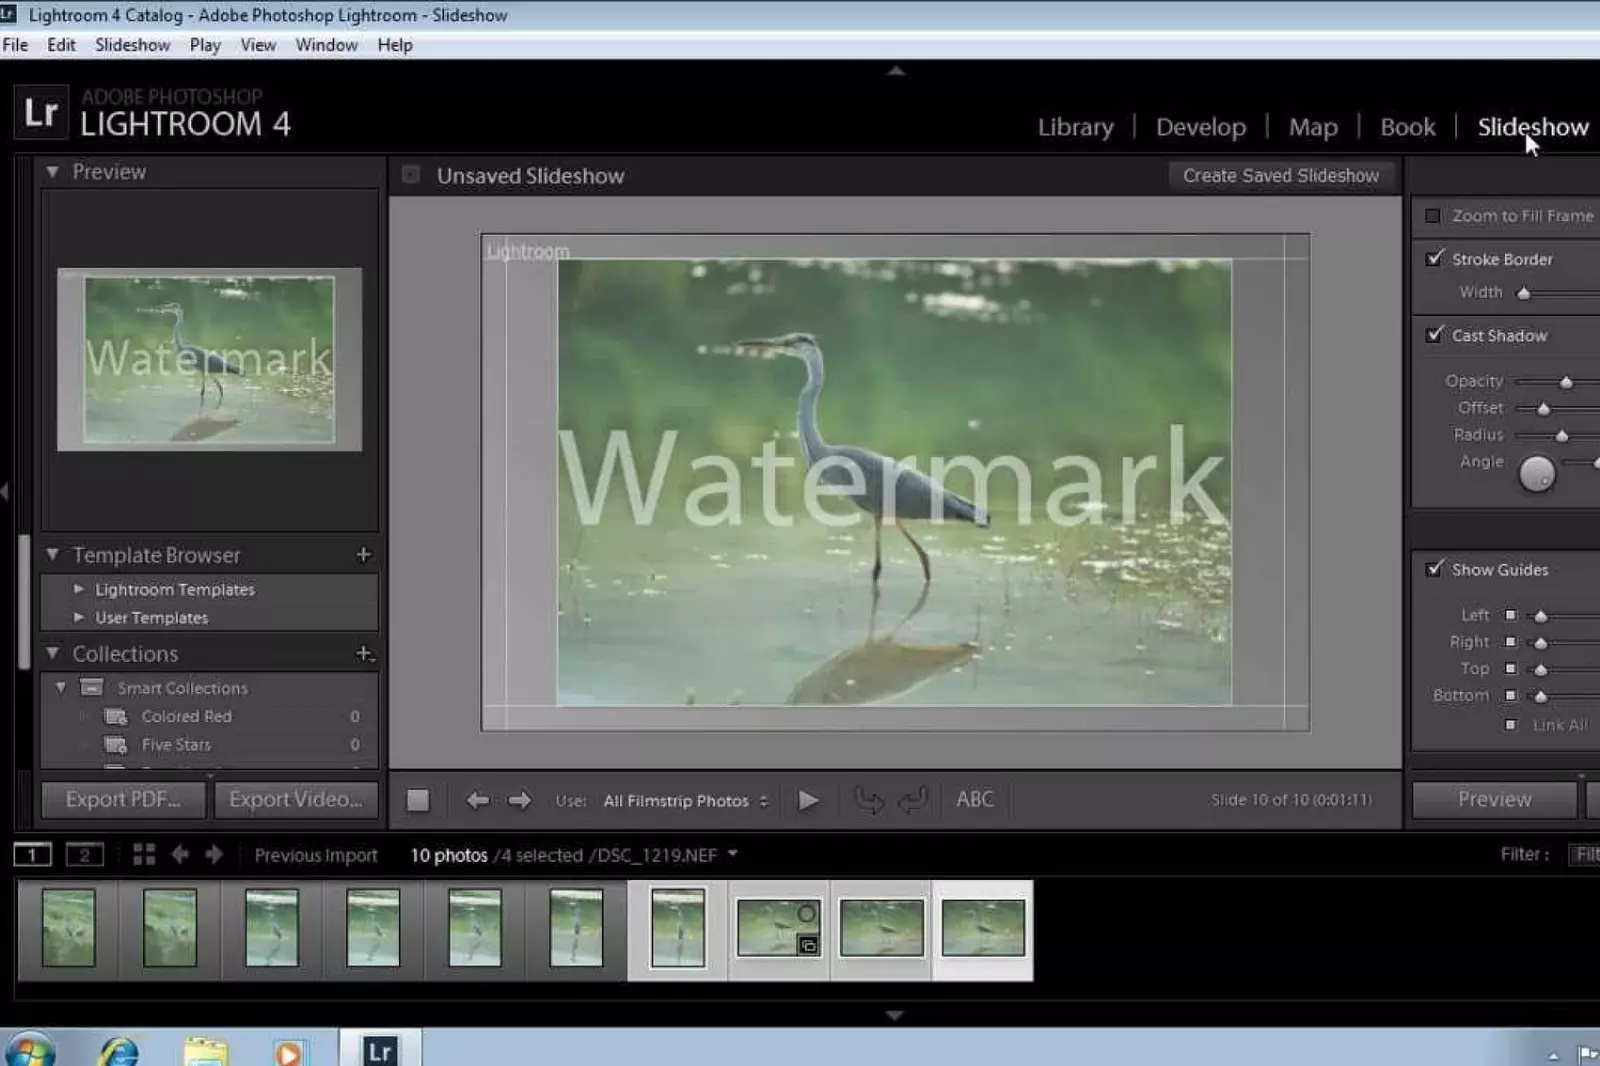Image resolution: width=1600 pixels, height=1066 pixels.
Task: Switch to the Map module
Action: pyautogui.click(x=1313, y=127)
